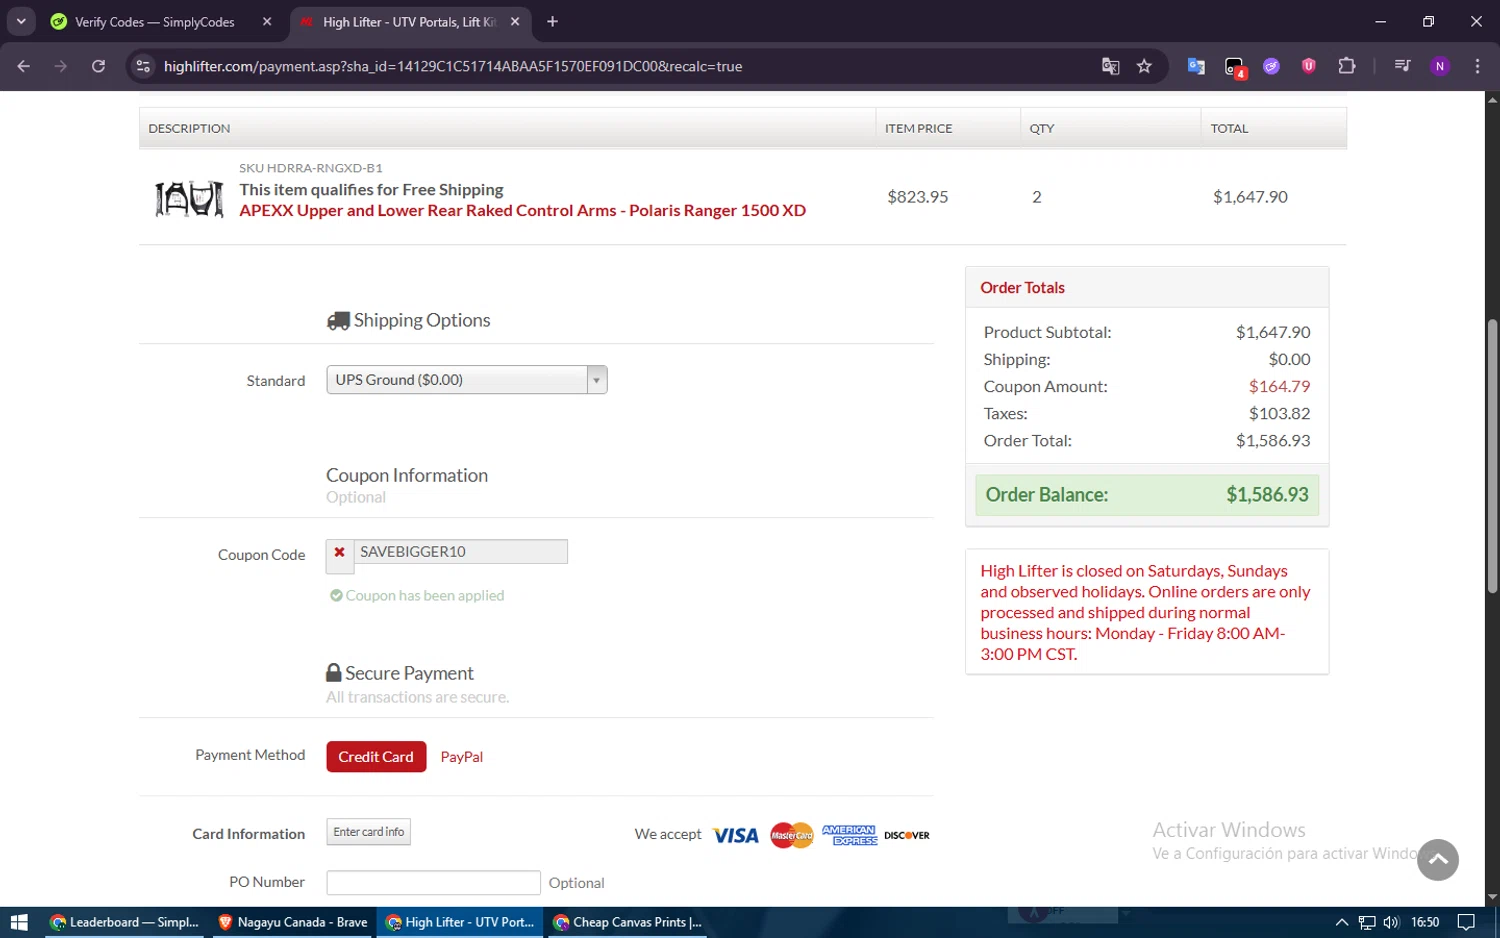Reload the current page

pyautogui.click(x=98, y=66)
